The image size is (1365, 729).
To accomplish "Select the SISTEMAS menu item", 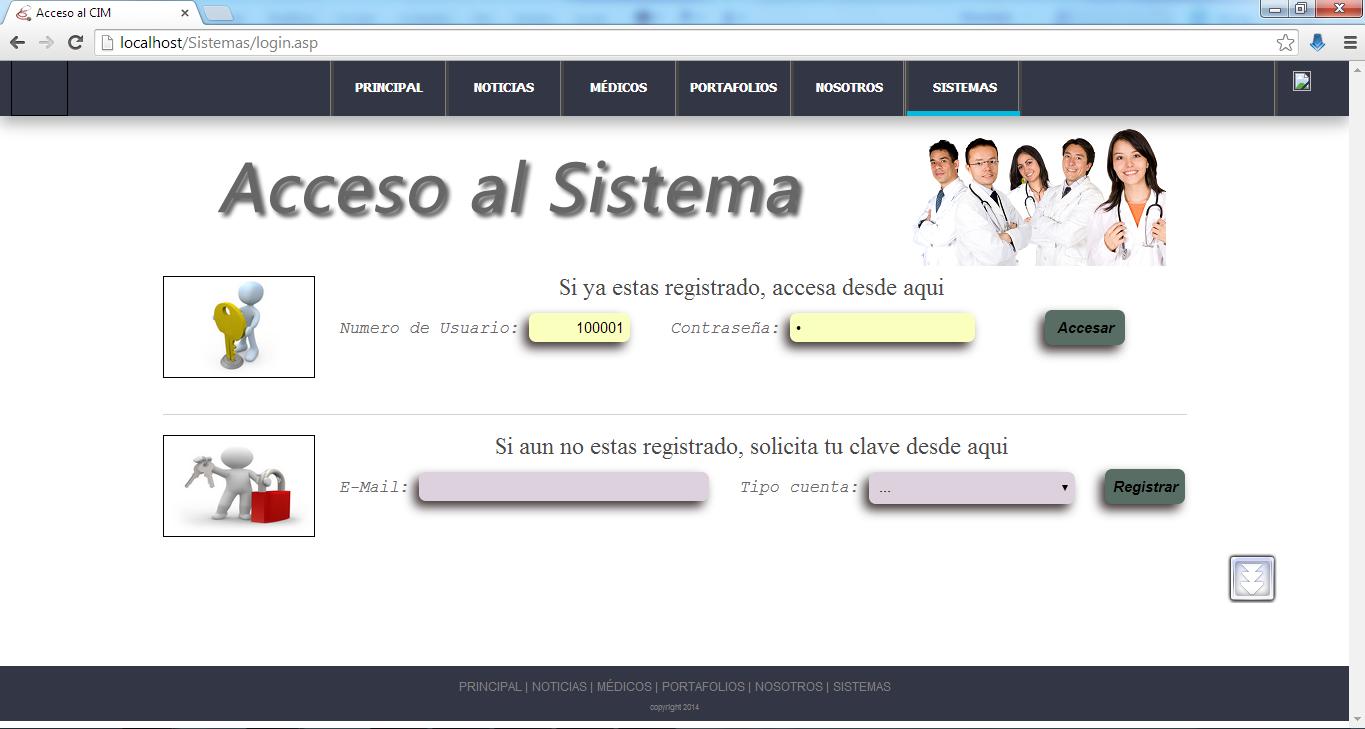I will [964, 88].
